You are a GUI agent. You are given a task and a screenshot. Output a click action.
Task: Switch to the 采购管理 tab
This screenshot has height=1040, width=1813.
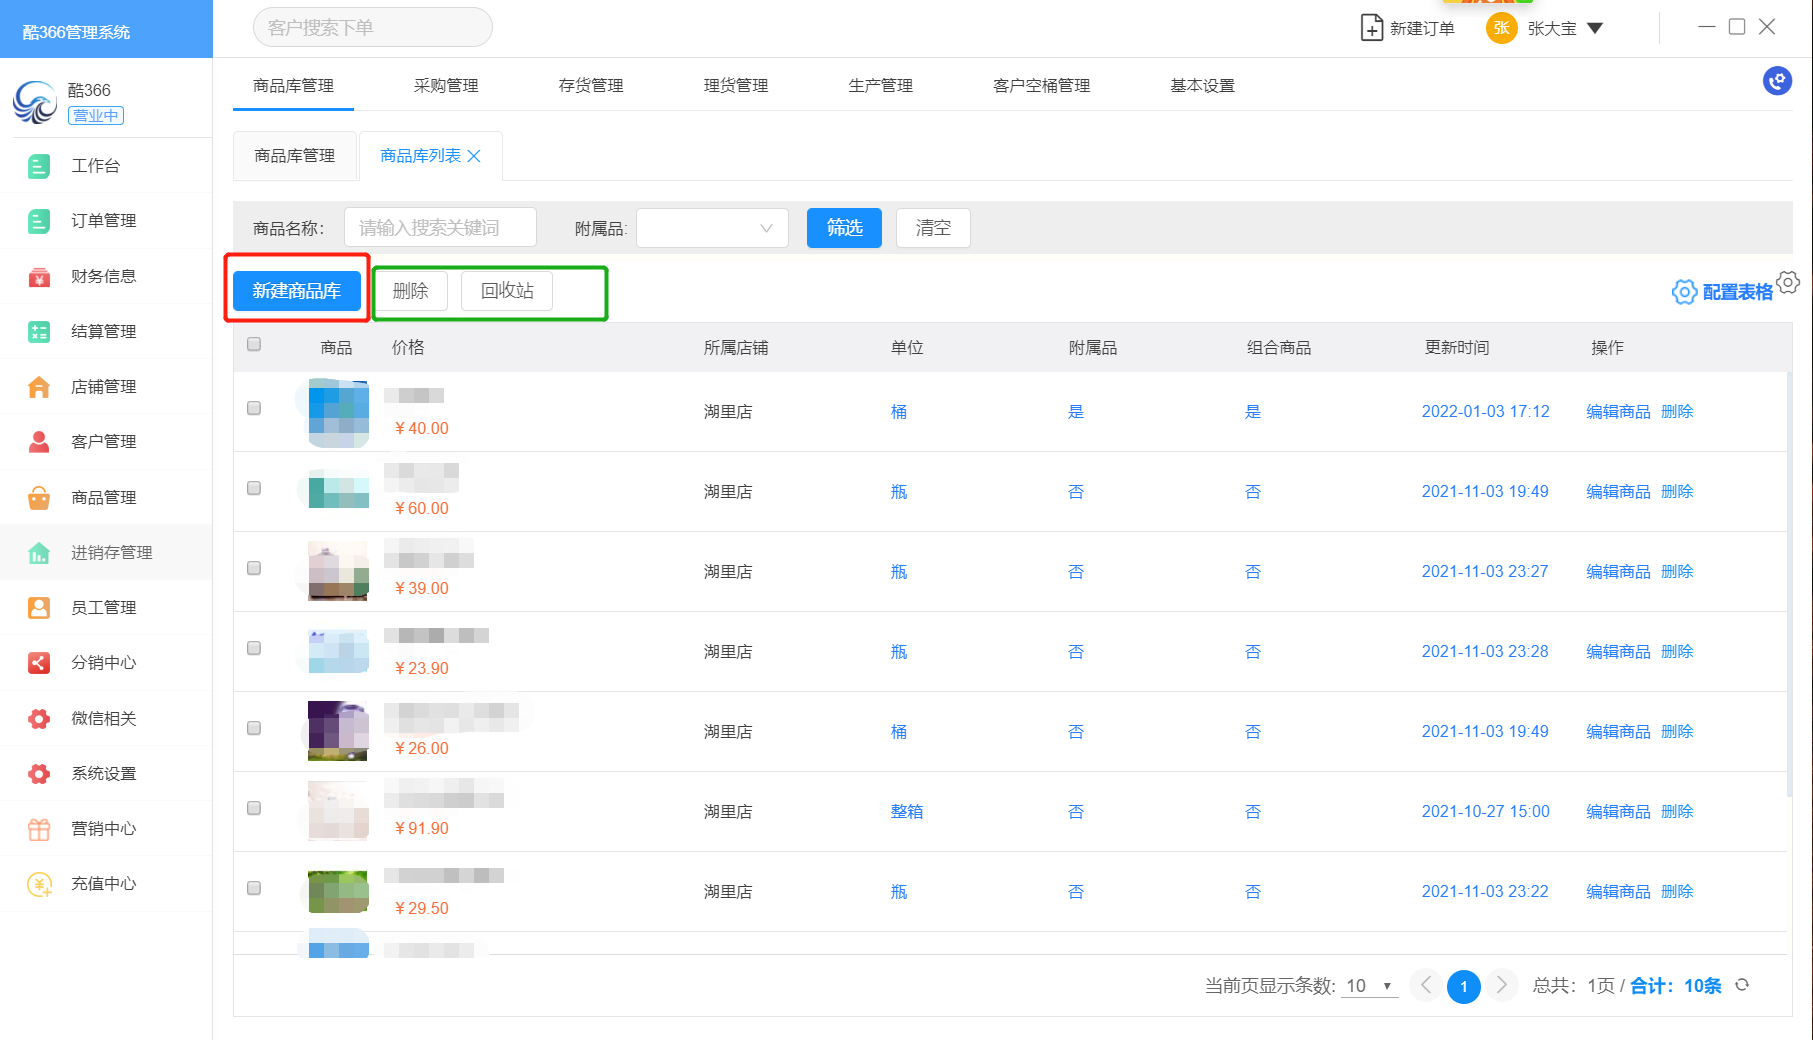pos(446,86)
